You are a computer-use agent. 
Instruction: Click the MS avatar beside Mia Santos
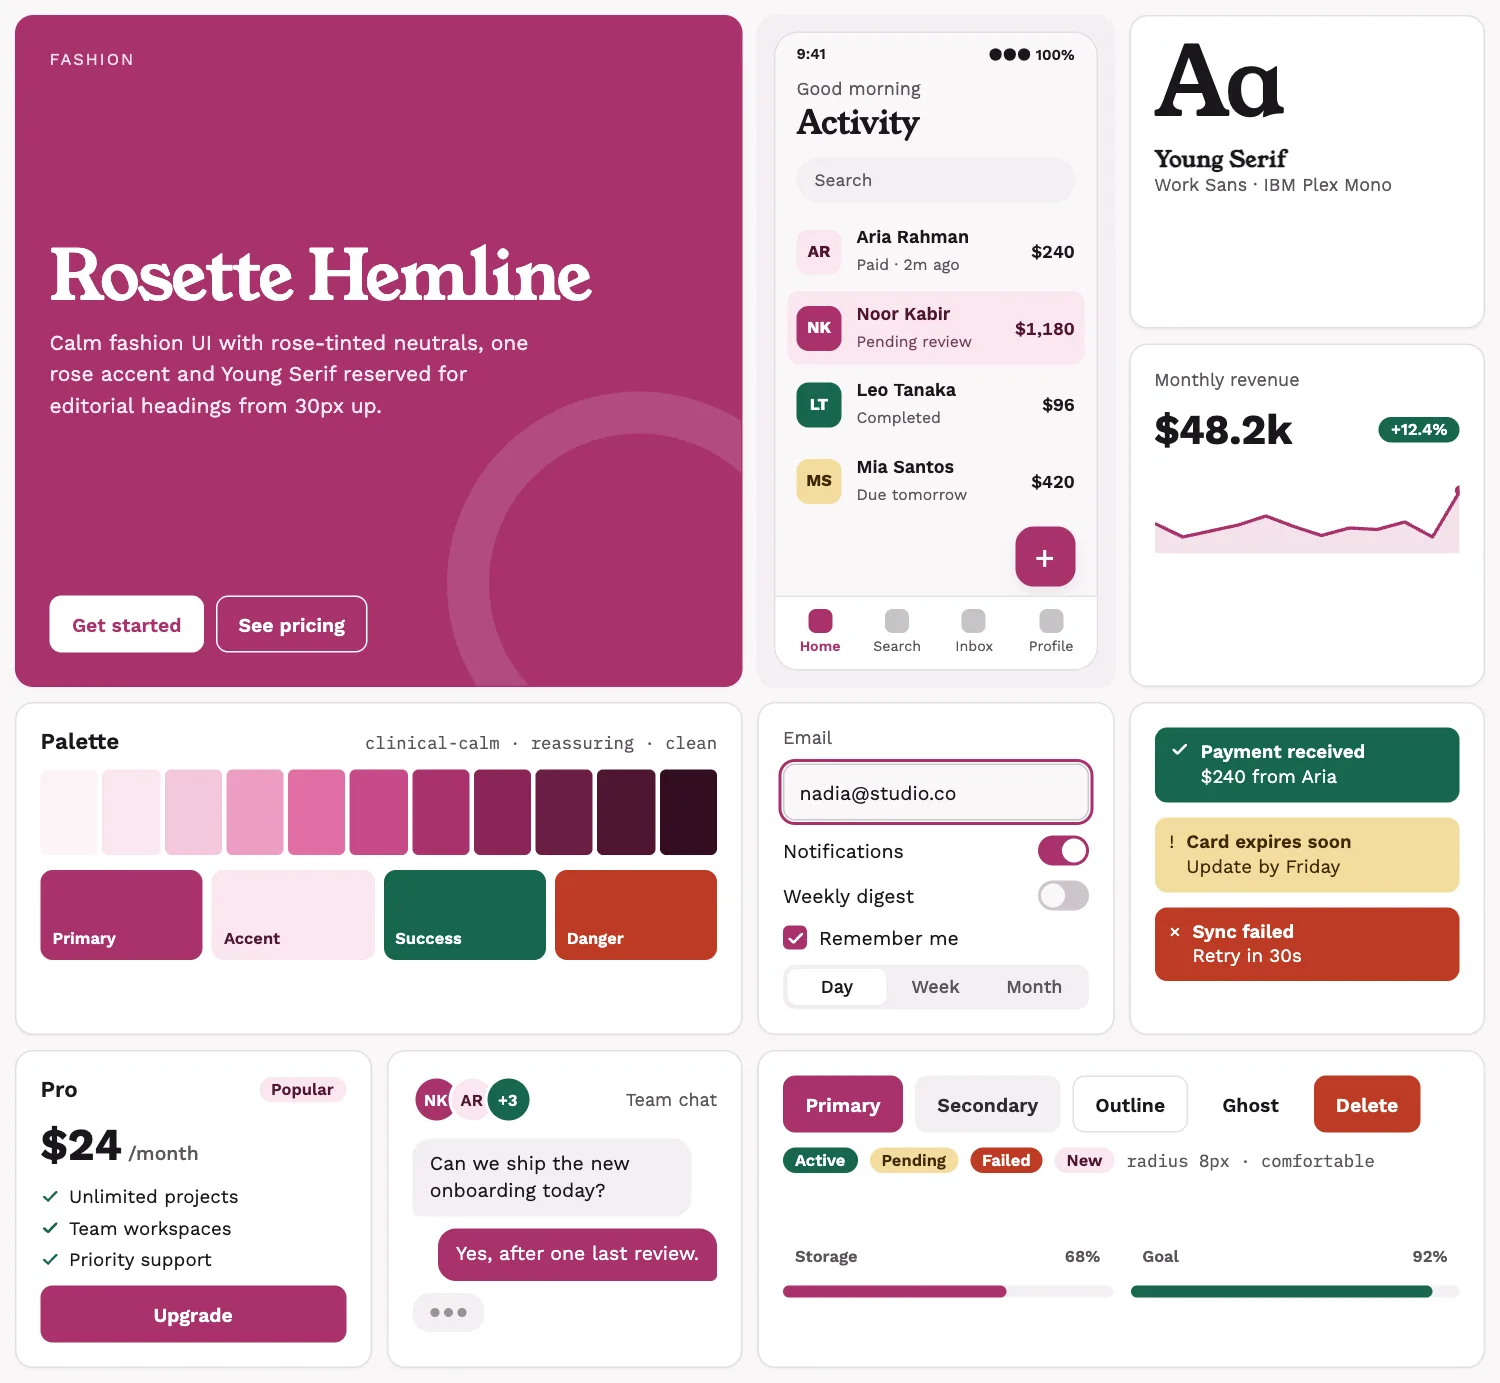coord(819,481)
